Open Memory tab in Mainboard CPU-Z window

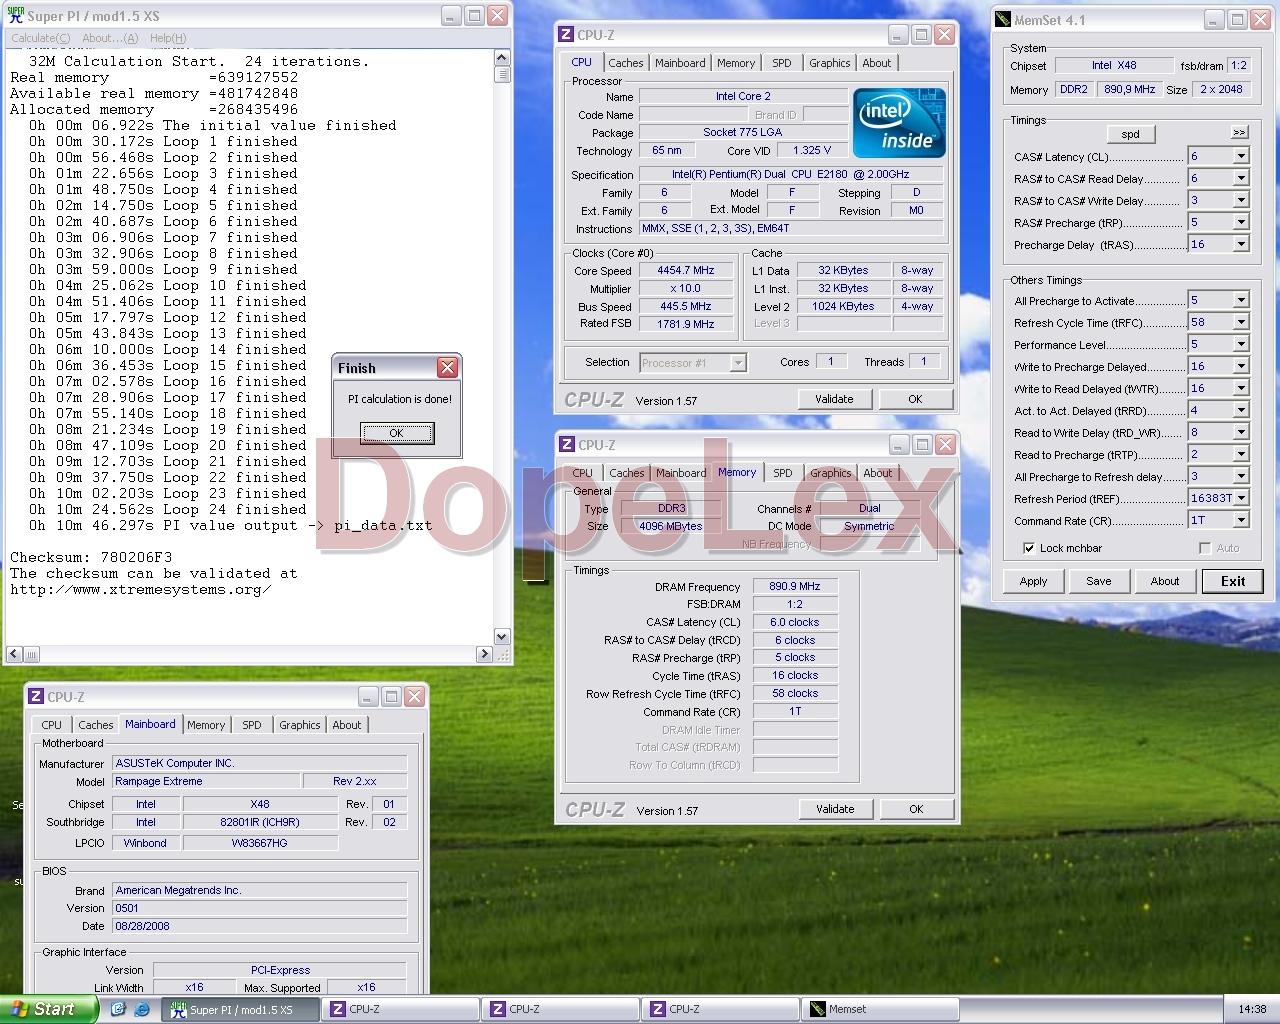pyautogui.click(x=206, y=725)
